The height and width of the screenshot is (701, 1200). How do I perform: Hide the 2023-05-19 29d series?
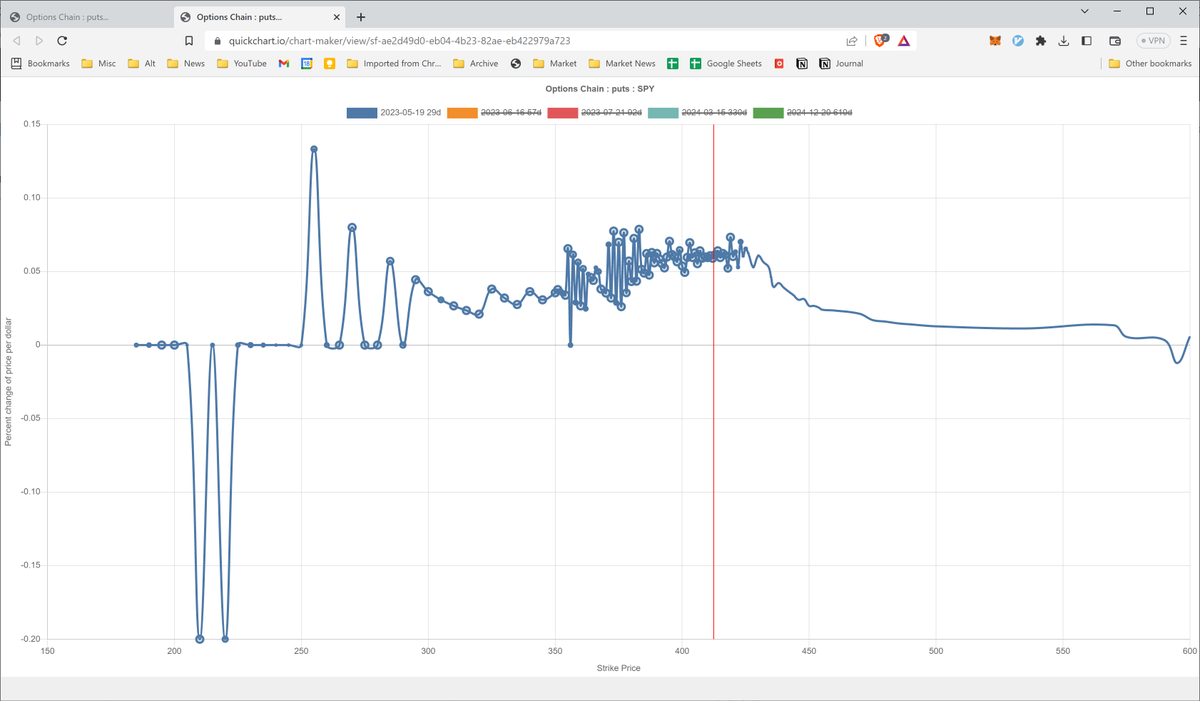point(401,112)
